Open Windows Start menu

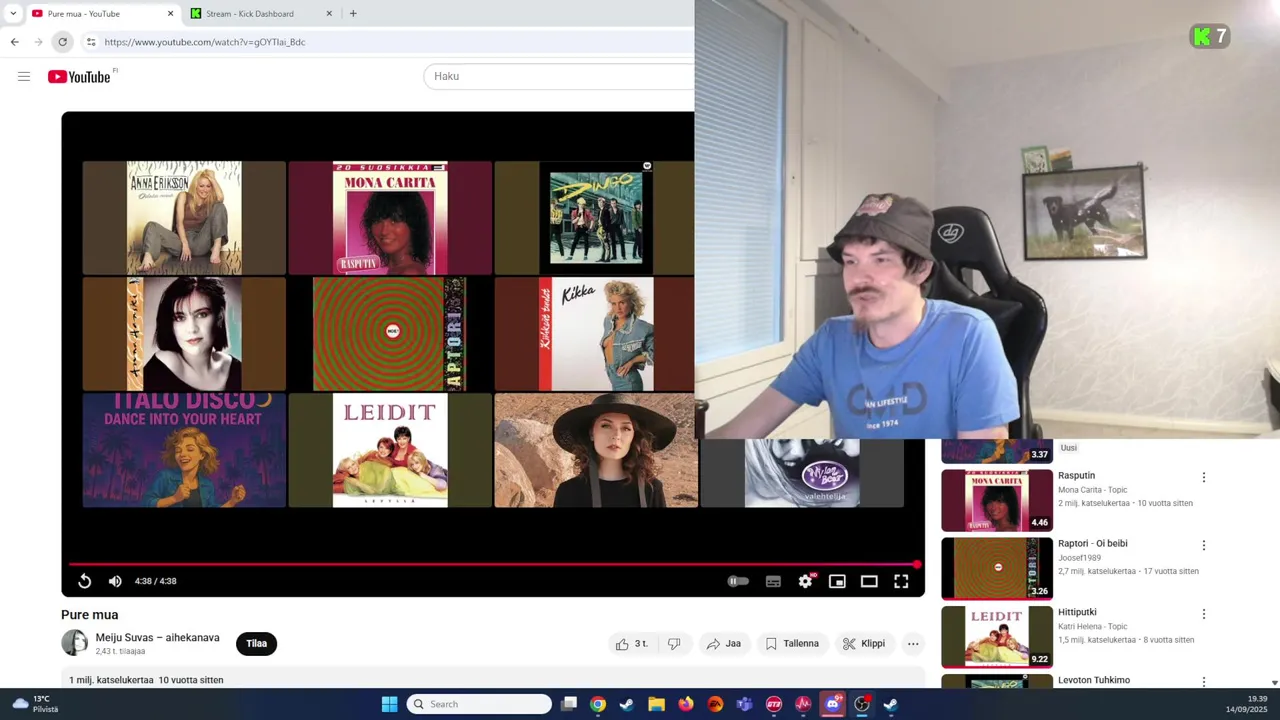pyautogui.click(x=389, y=704)
